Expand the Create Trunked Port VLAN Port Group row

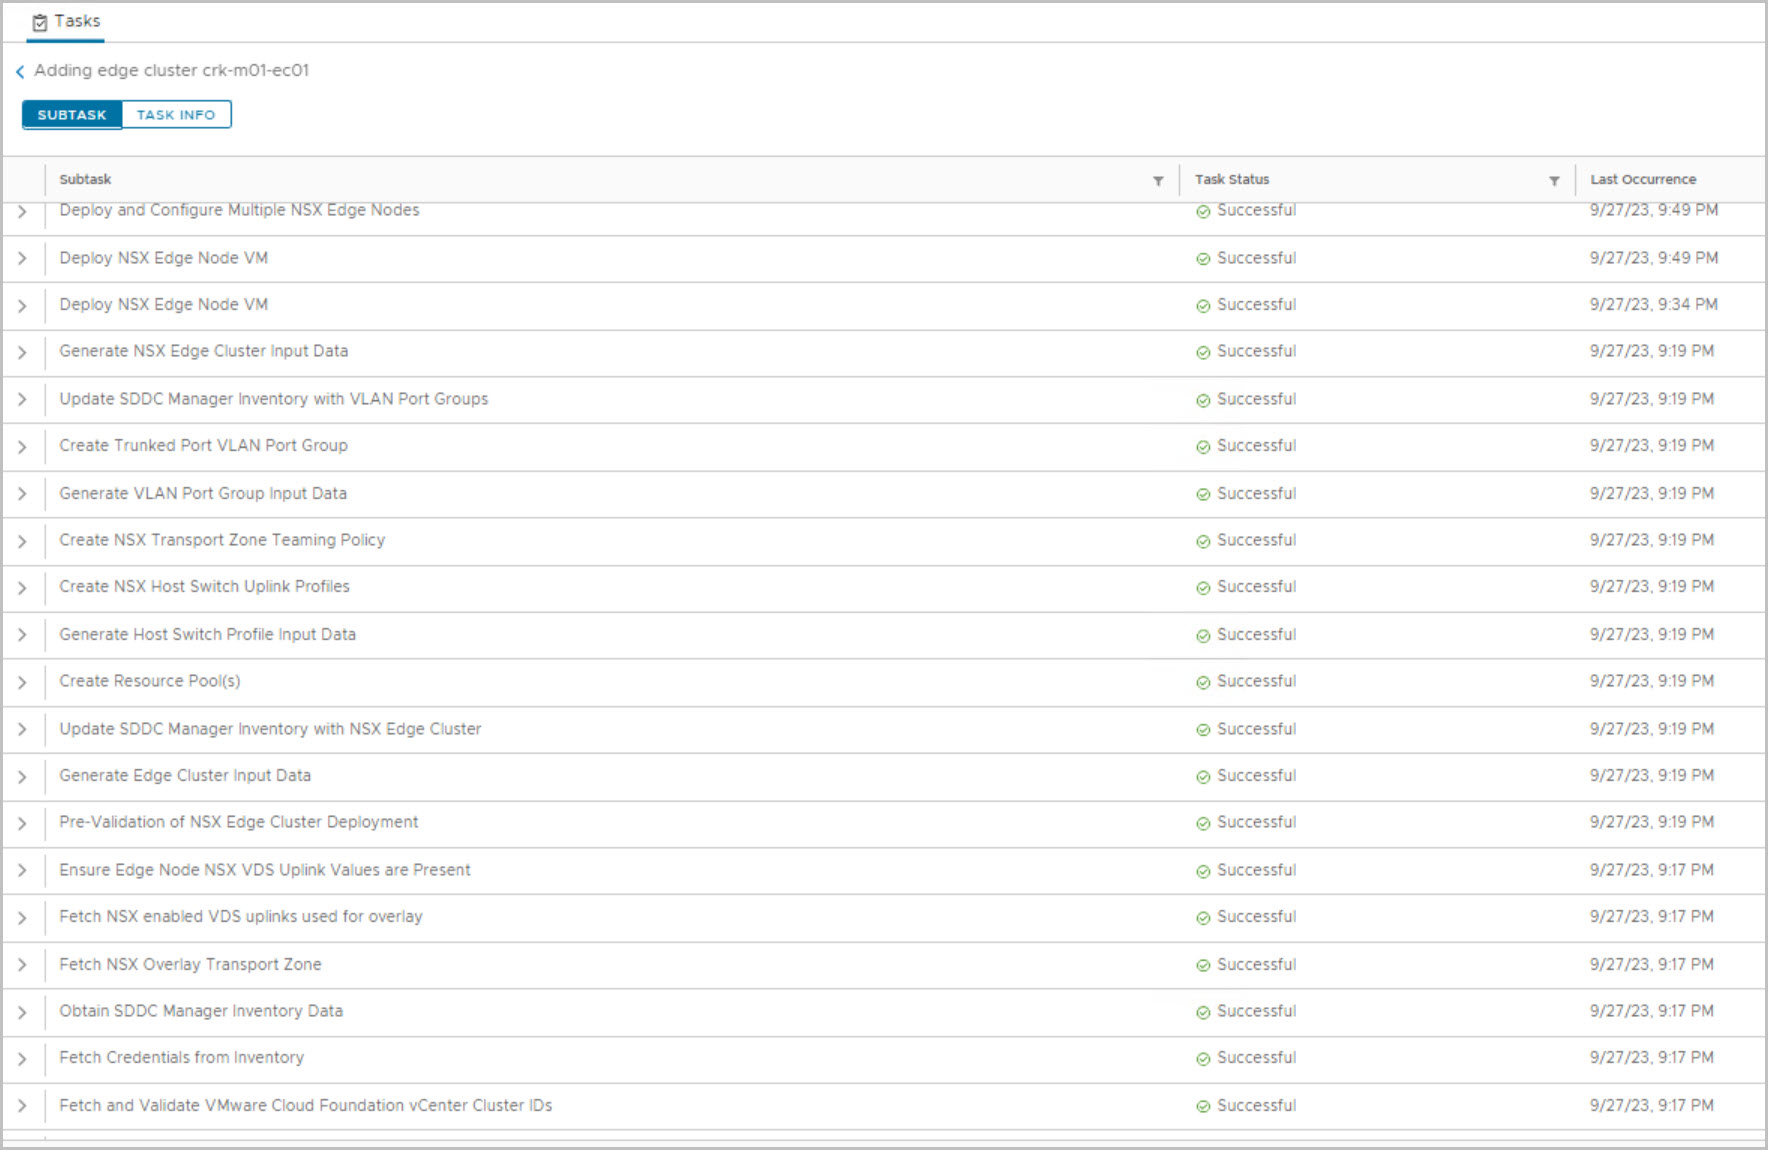22,447
